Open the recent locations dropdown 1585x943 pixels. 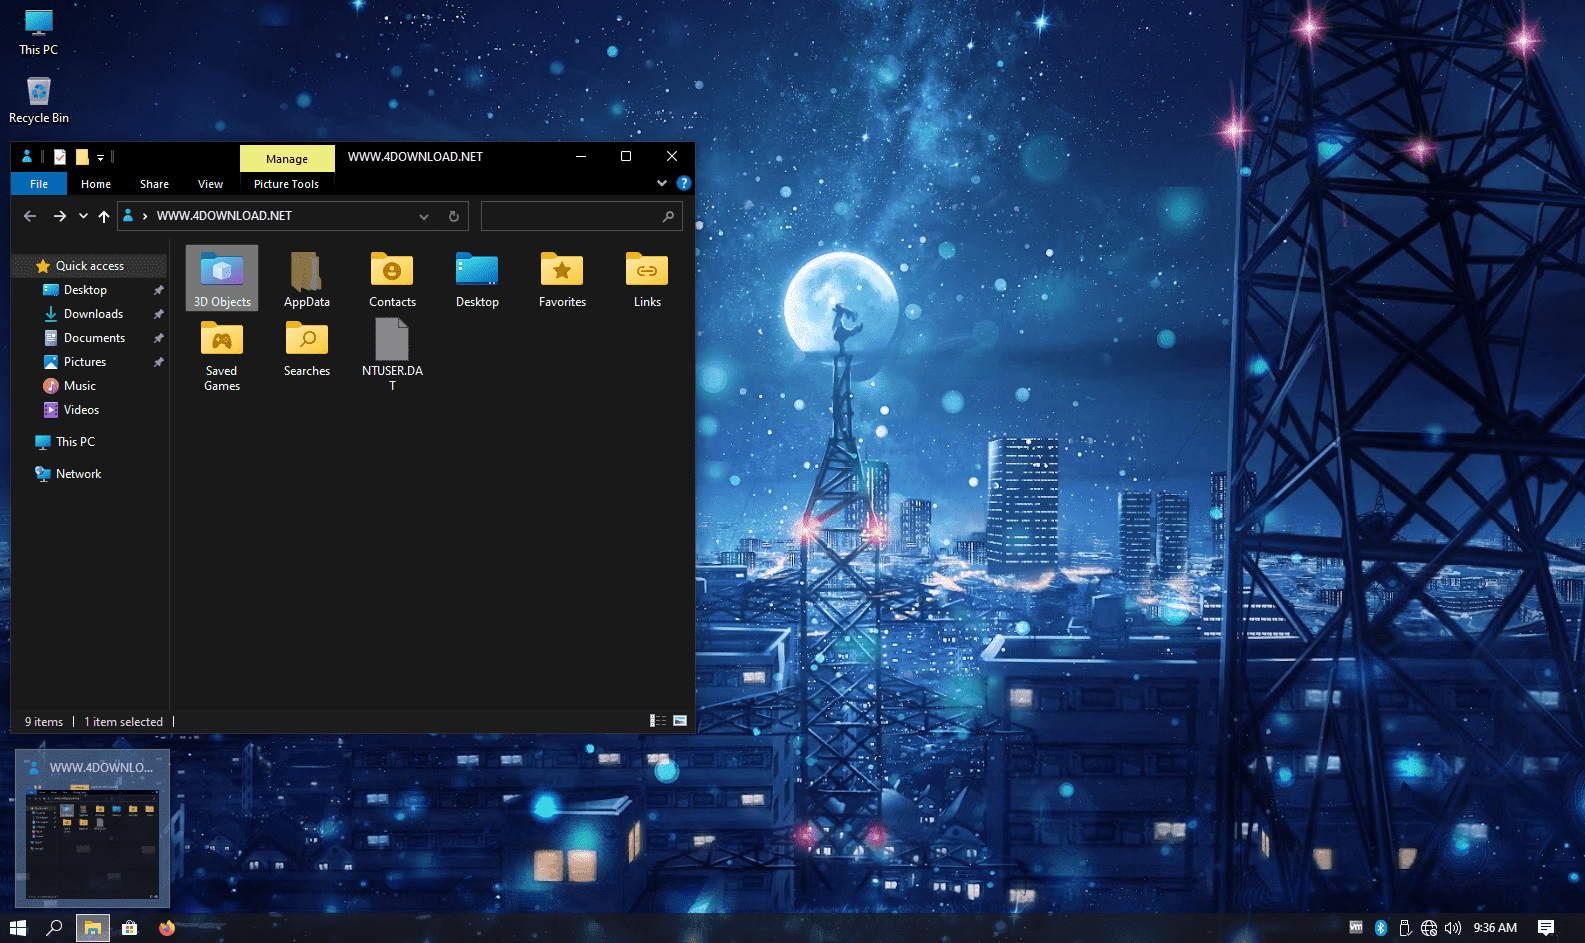83,216
